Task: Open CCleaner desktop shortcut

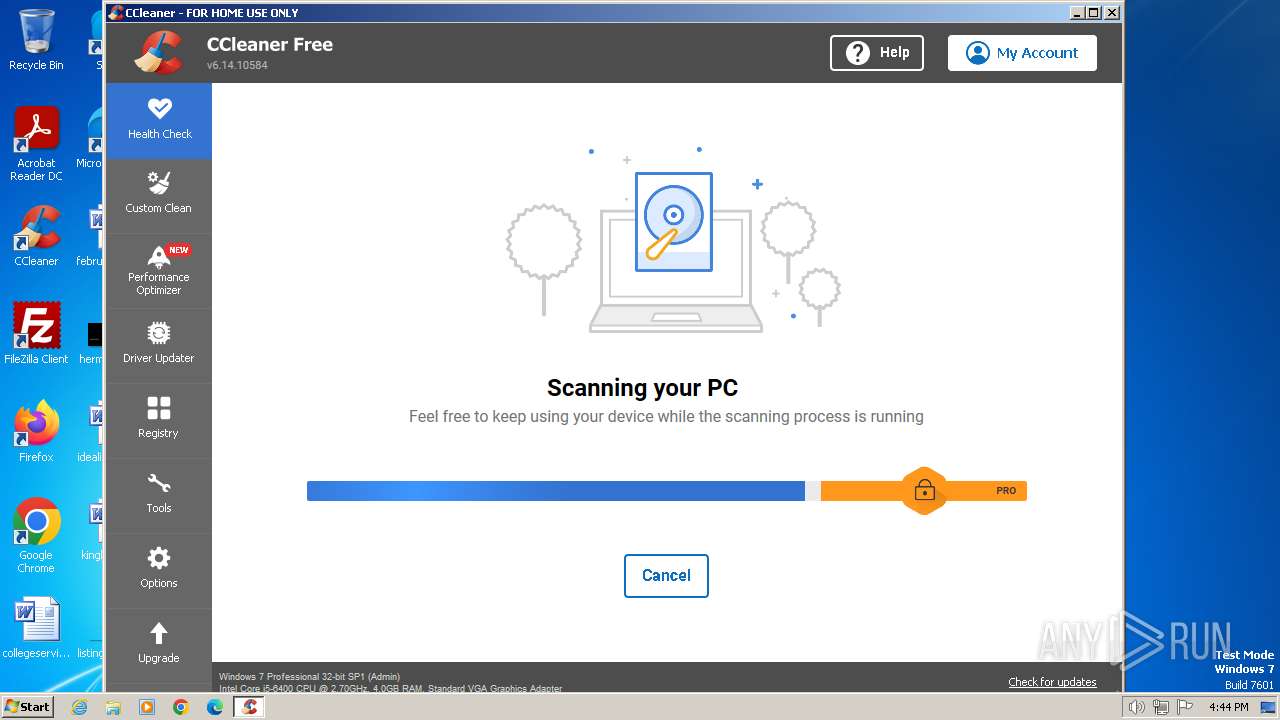Action: (36, 236)
